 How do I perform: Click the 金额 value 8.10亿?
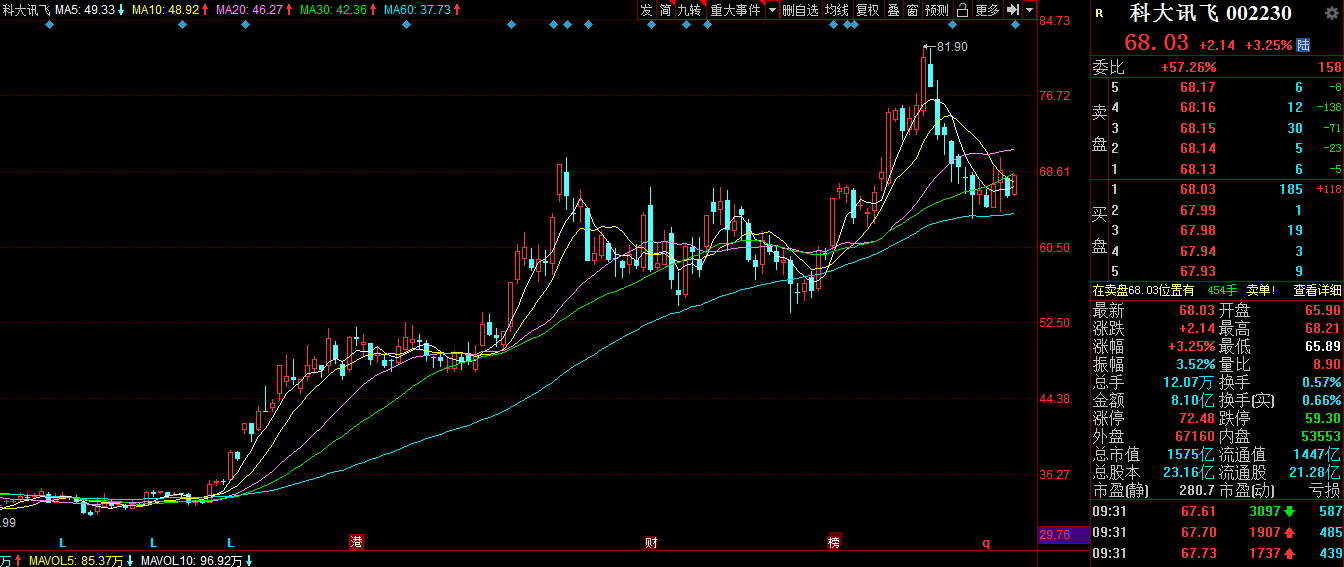1194,400
